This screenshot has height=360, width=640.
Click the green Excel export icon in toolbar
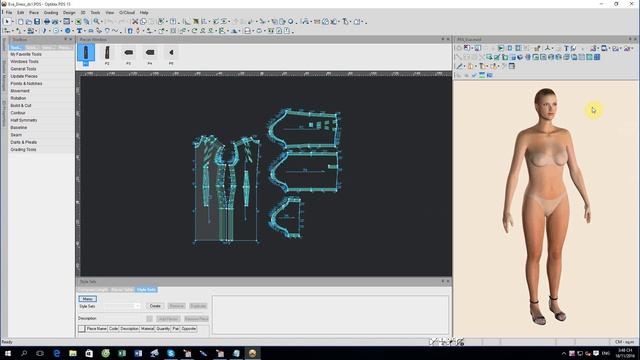pyautogui.click(x=78, y=21)
